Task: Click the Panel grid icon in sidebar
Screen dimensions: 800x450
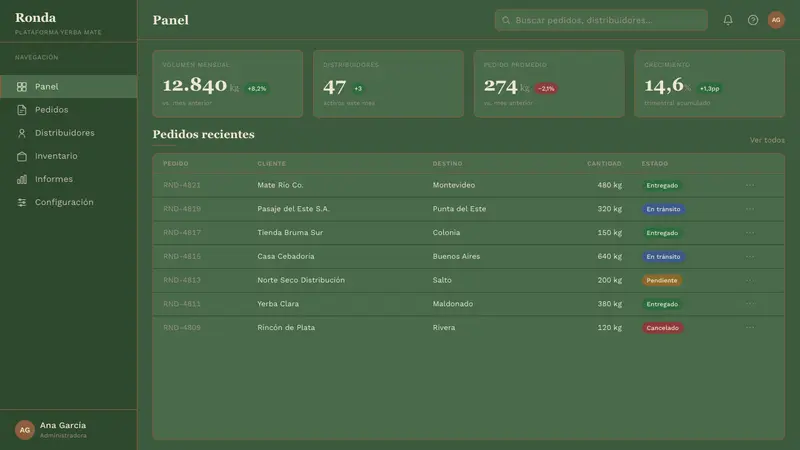Action: coord(21,87)
